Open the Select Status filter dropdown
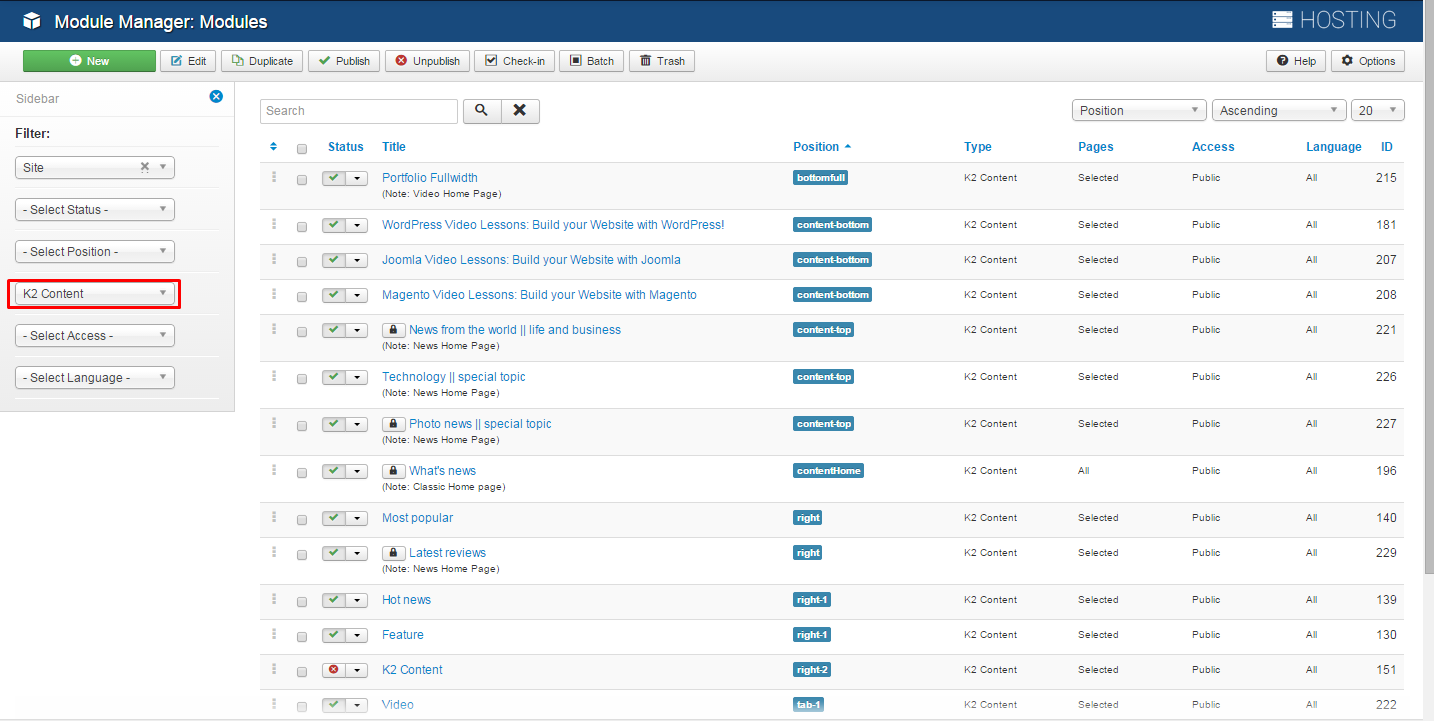This screenshot has width=1434, height=721. click(x=95, y=210)
